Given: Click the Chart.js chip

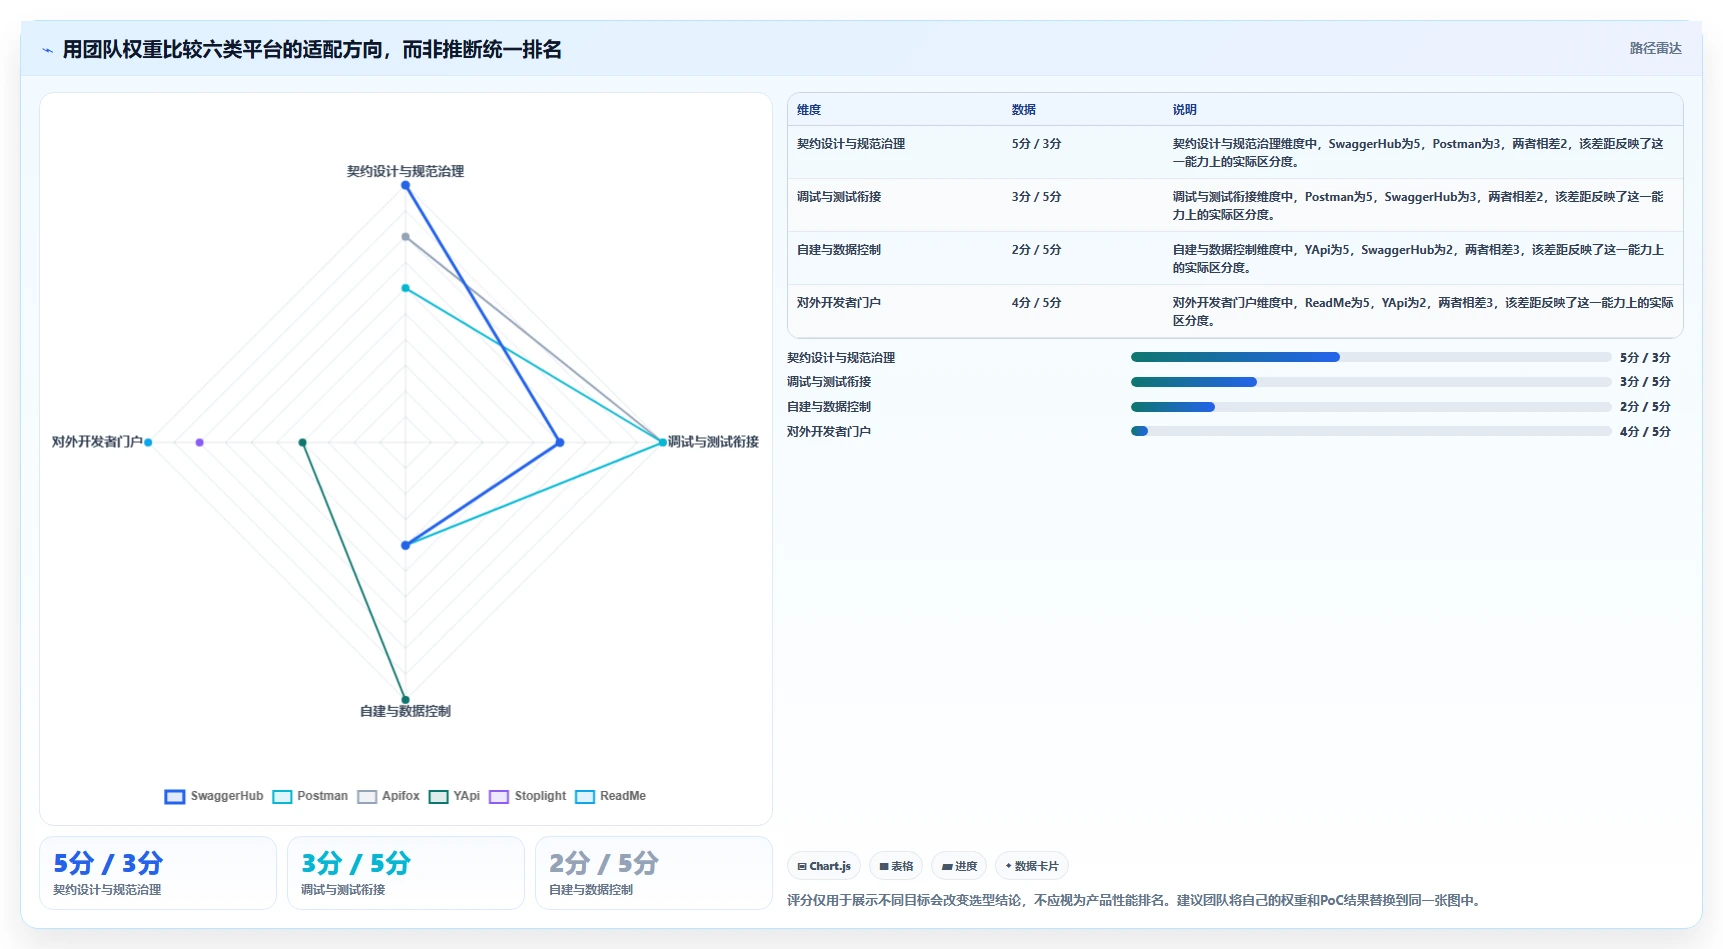Looking at the screenshot, I should (824, 866).
